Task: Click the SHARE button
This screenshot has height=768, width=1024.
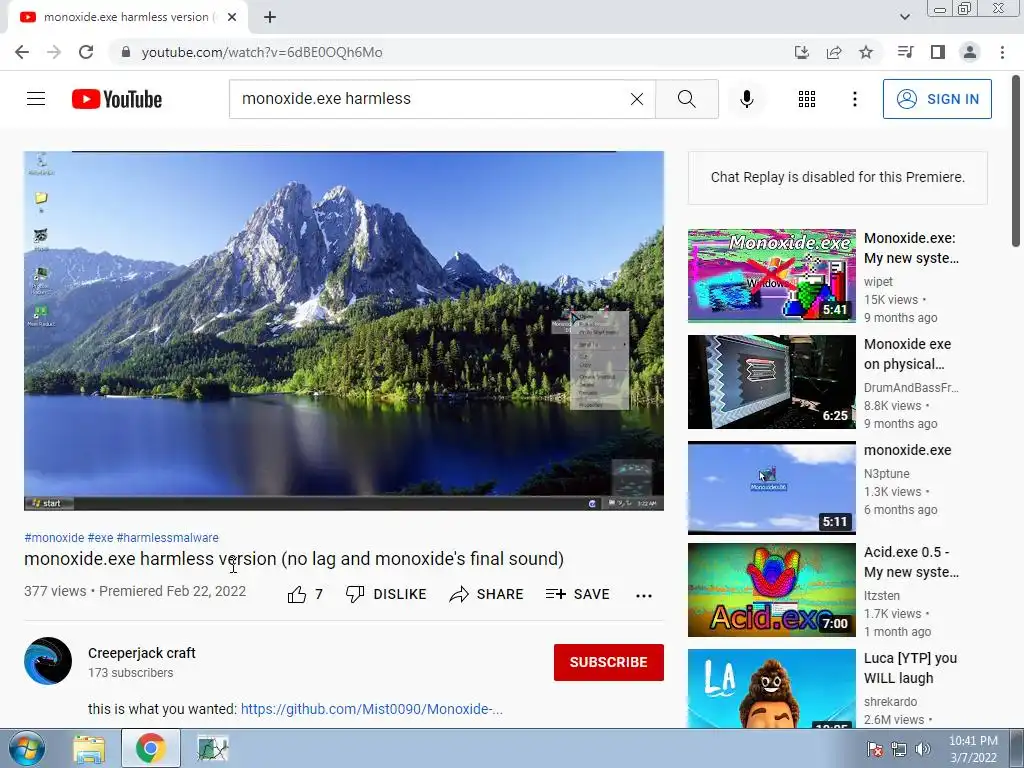Action: tap(487, 594)
